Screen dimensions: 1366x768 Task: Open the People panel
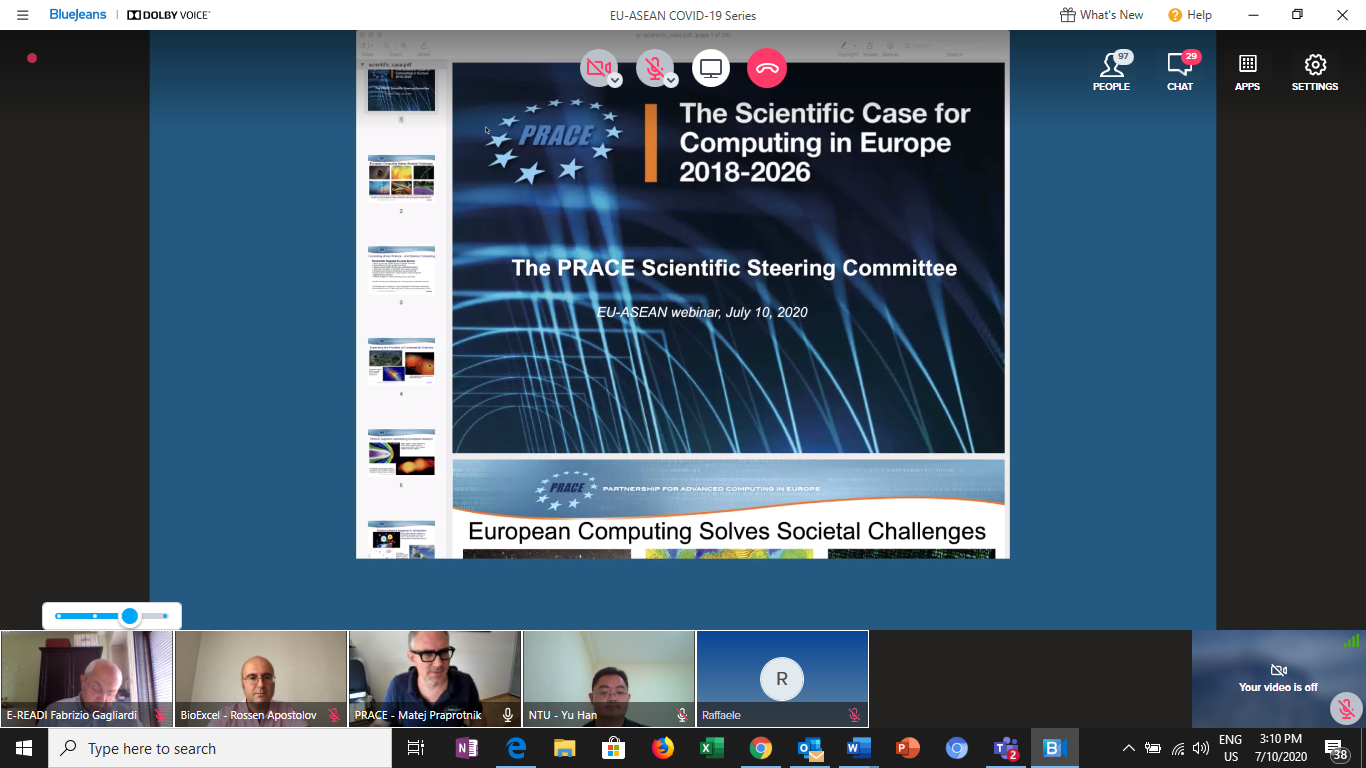point(1111,71)
